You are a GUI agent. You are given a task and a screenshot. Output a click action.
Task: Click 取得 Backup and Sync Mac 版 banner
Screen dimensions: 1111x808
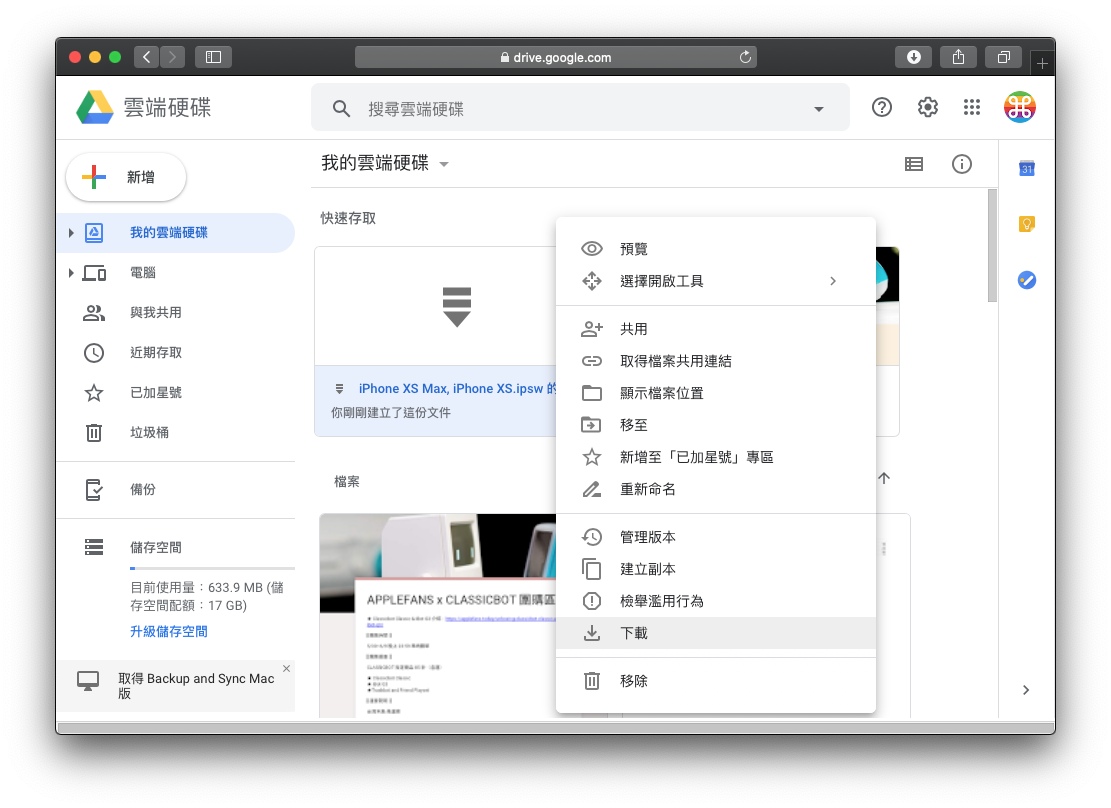[x=176, y=686]
